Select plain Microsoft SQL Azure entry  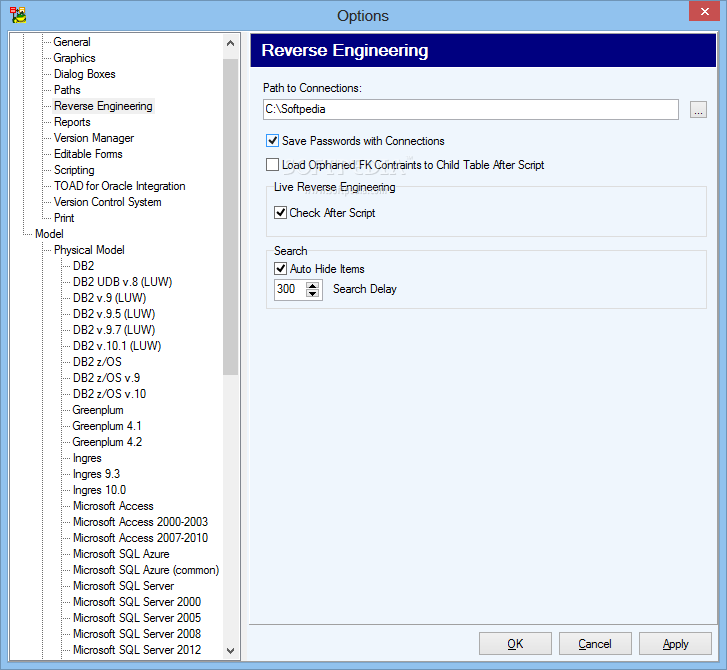(121, 554)
